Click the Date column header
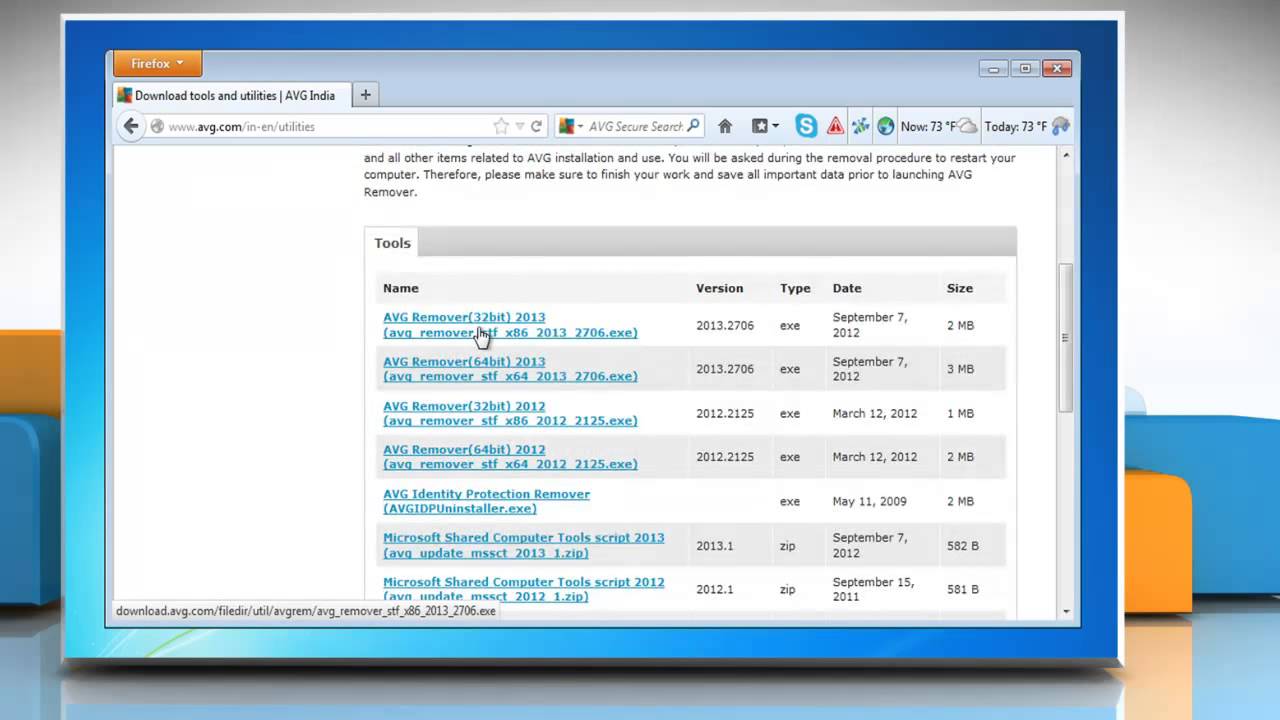The width and height of the screenshot is (1280, 720). point(847,288)
